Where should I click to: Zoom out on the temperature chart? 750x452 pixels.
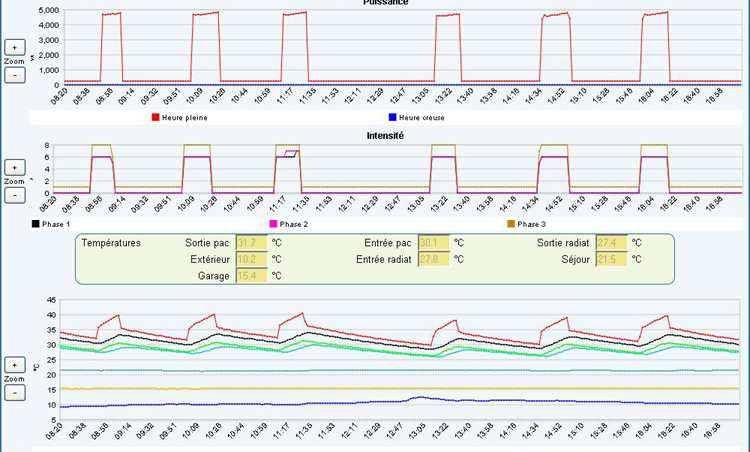15,393
